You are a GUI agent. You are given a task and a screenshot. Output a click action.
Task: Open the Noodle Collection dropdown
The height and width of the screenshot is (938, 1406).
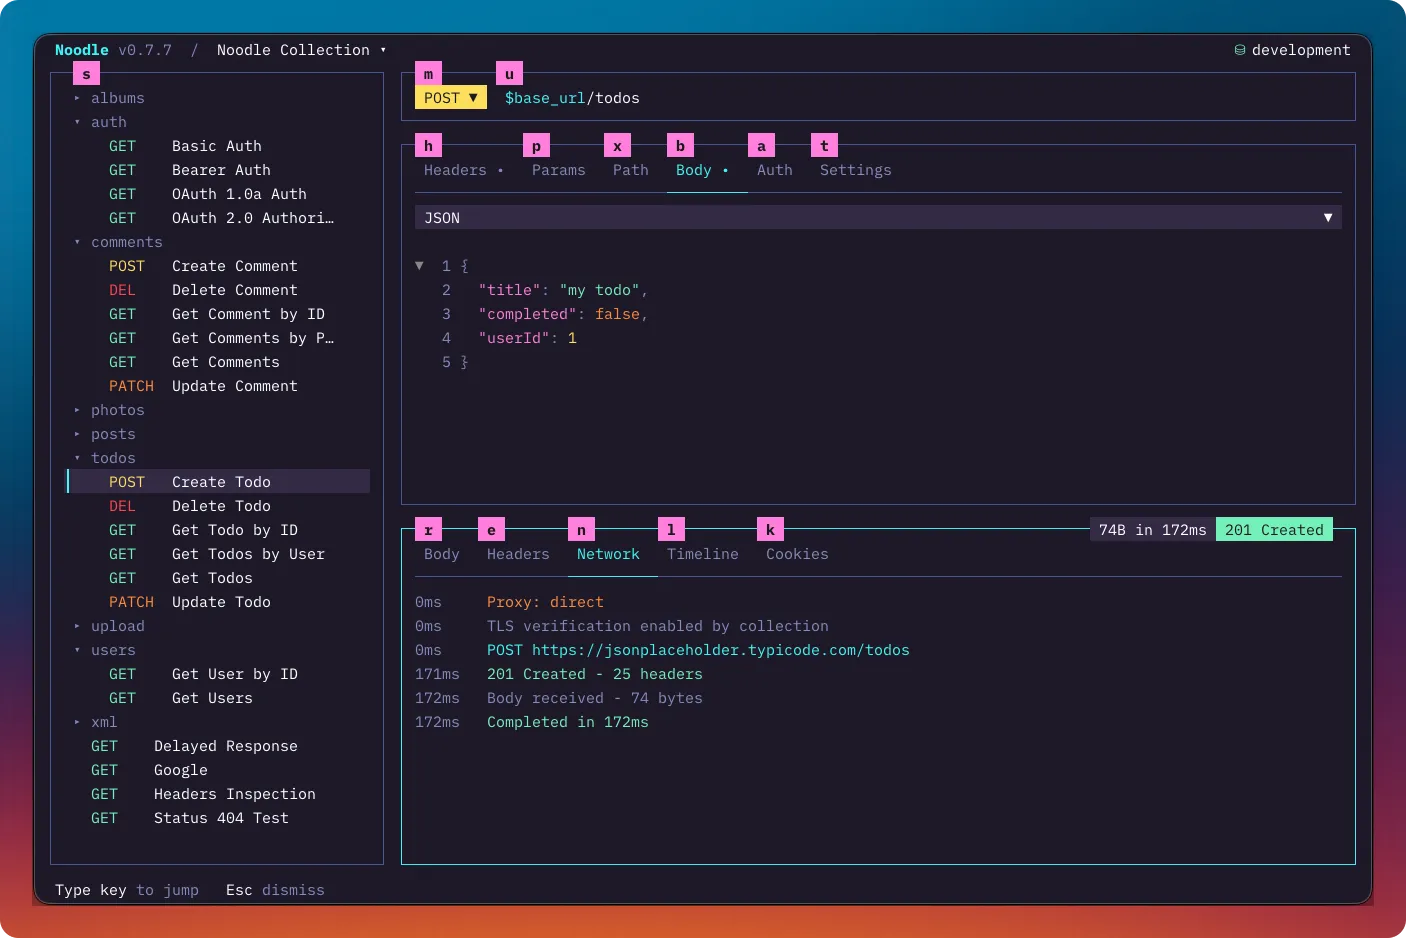[x=301, y=50]
